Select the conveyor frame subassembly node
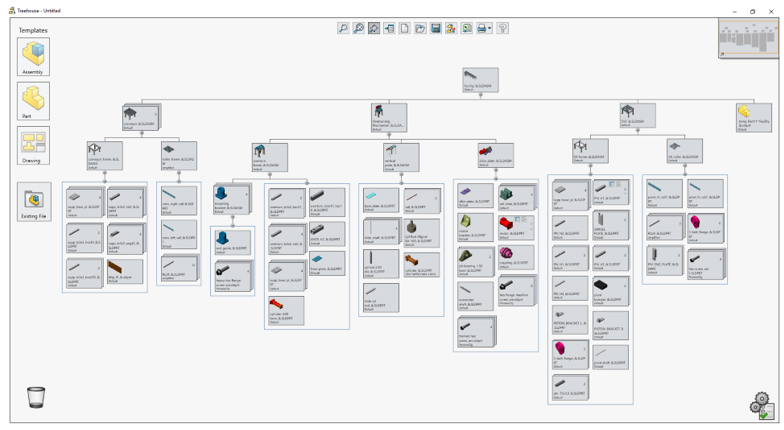The height and width of the screenshot is (430, 784). 105,155
